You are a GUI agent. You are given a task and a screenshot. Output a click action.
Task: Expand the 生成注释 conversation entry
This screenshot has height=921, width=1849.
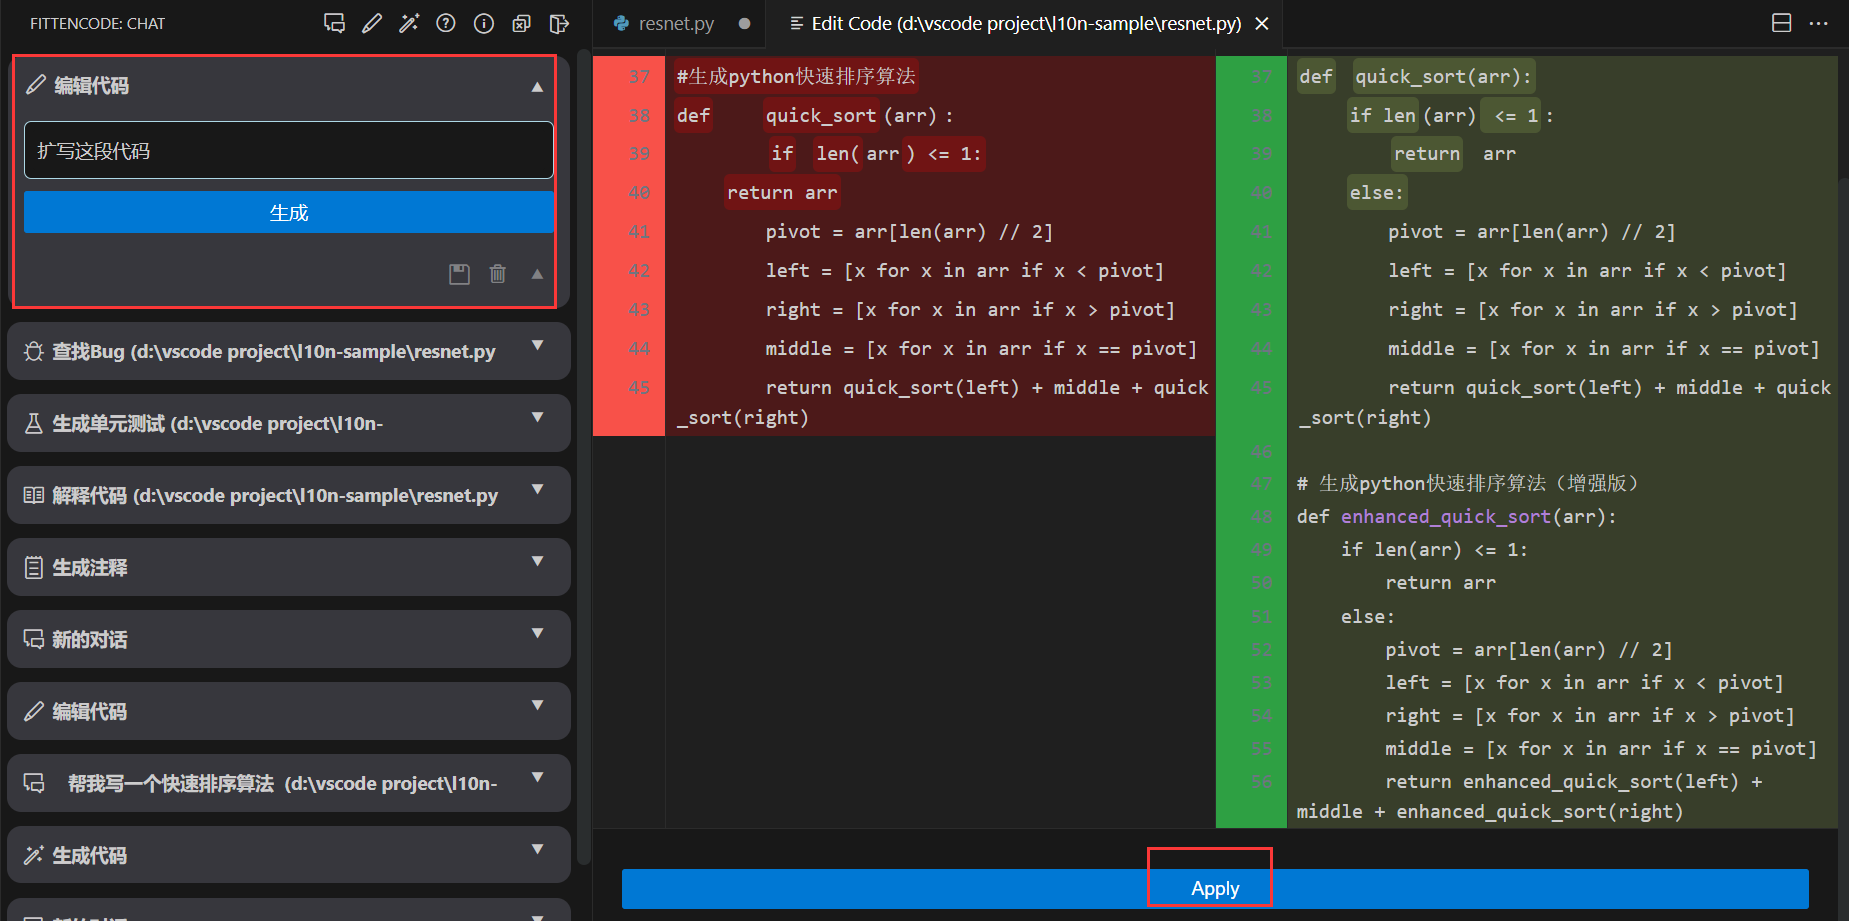[x=537, y=562]
